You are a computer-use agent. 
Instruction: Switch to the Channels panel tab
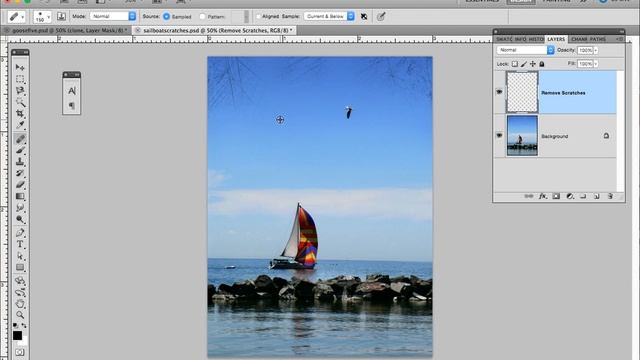coord(579,39)
